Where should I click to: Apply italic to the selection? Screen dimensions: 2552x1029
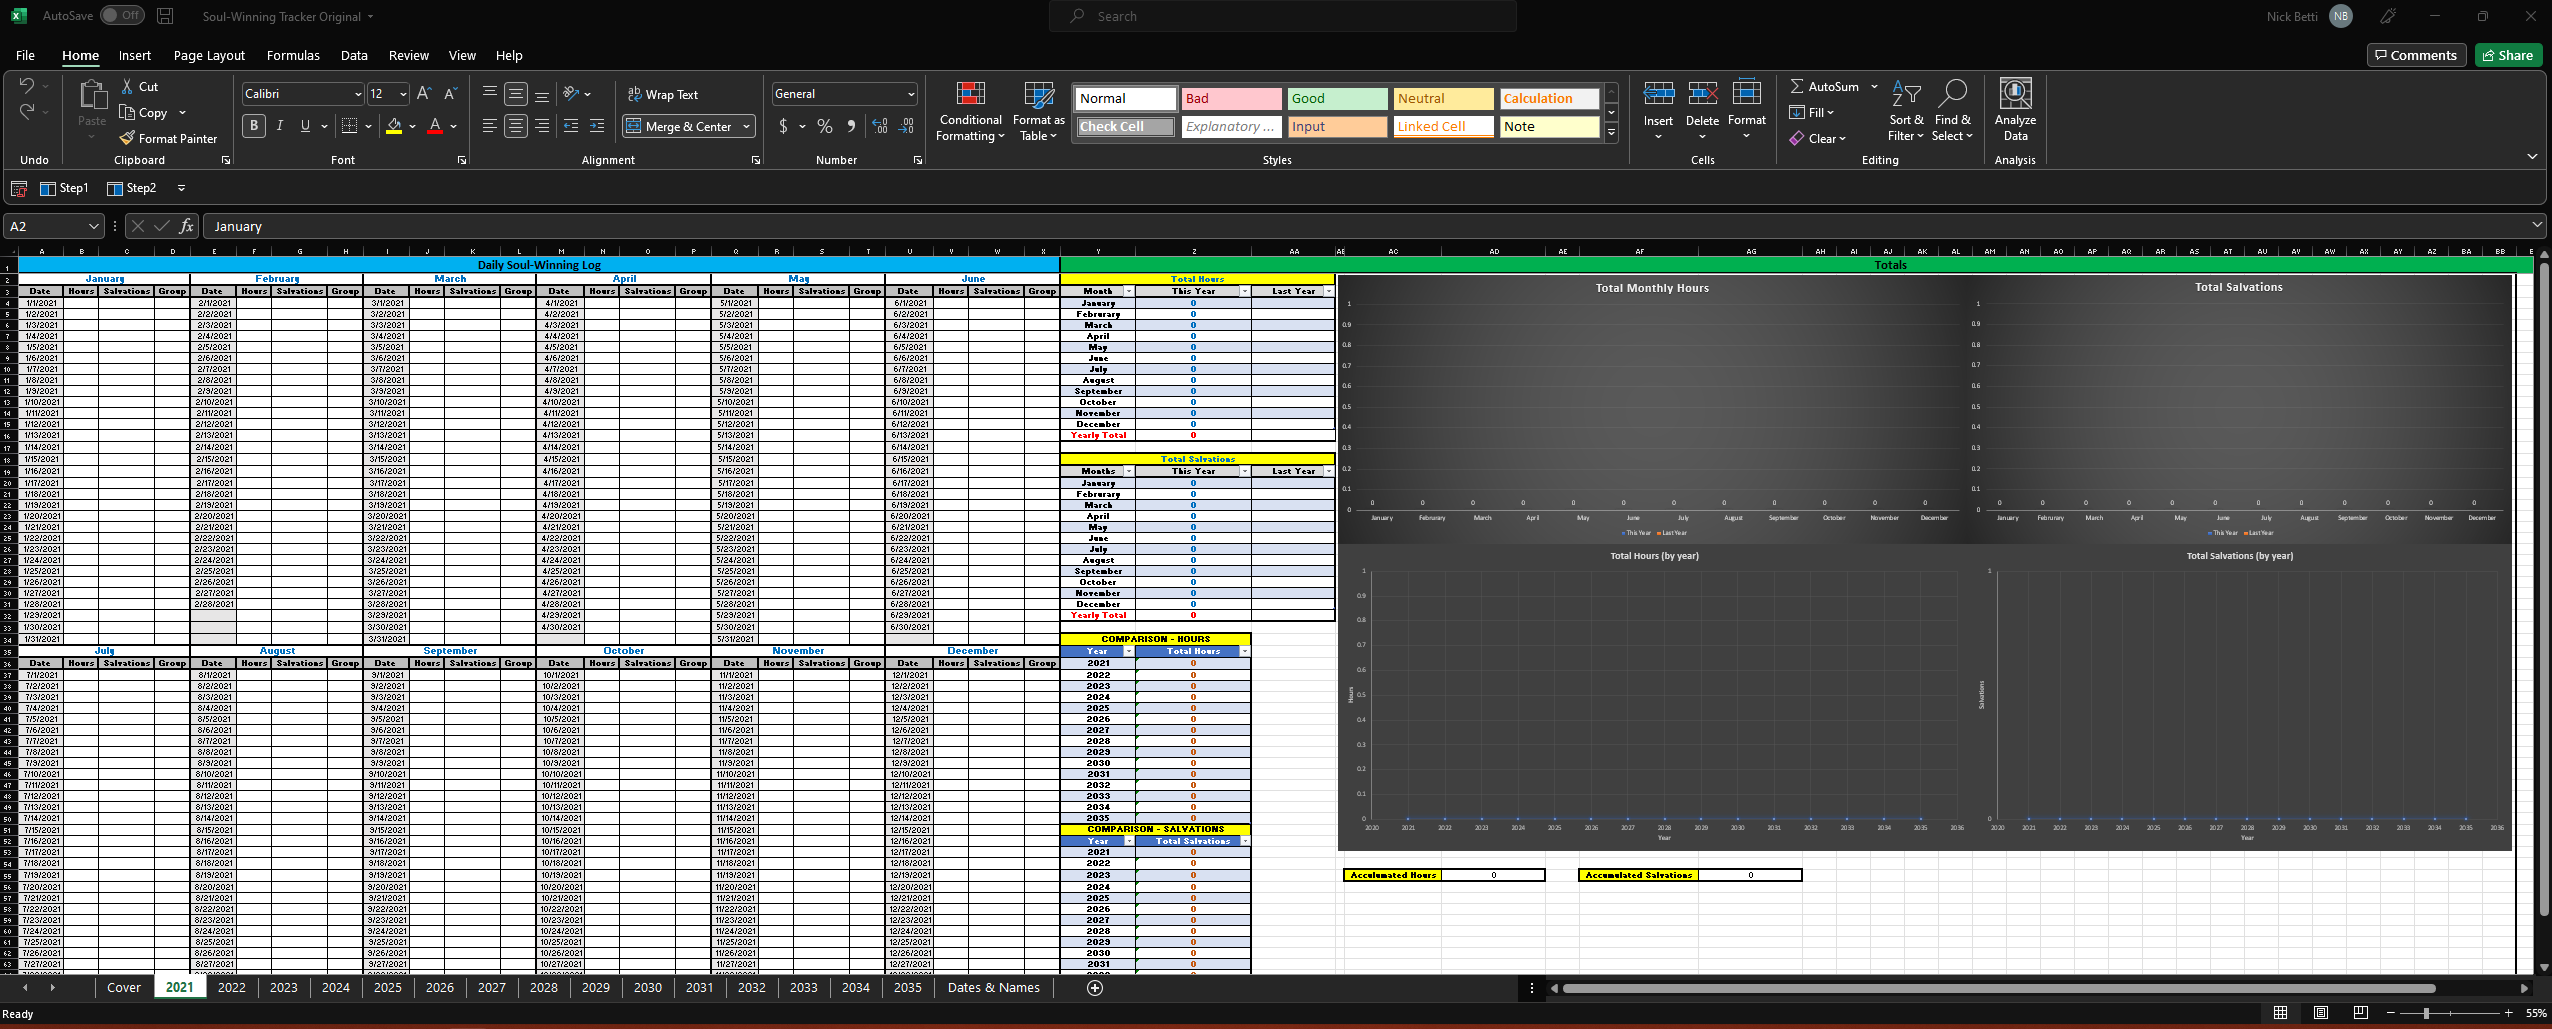281,126
